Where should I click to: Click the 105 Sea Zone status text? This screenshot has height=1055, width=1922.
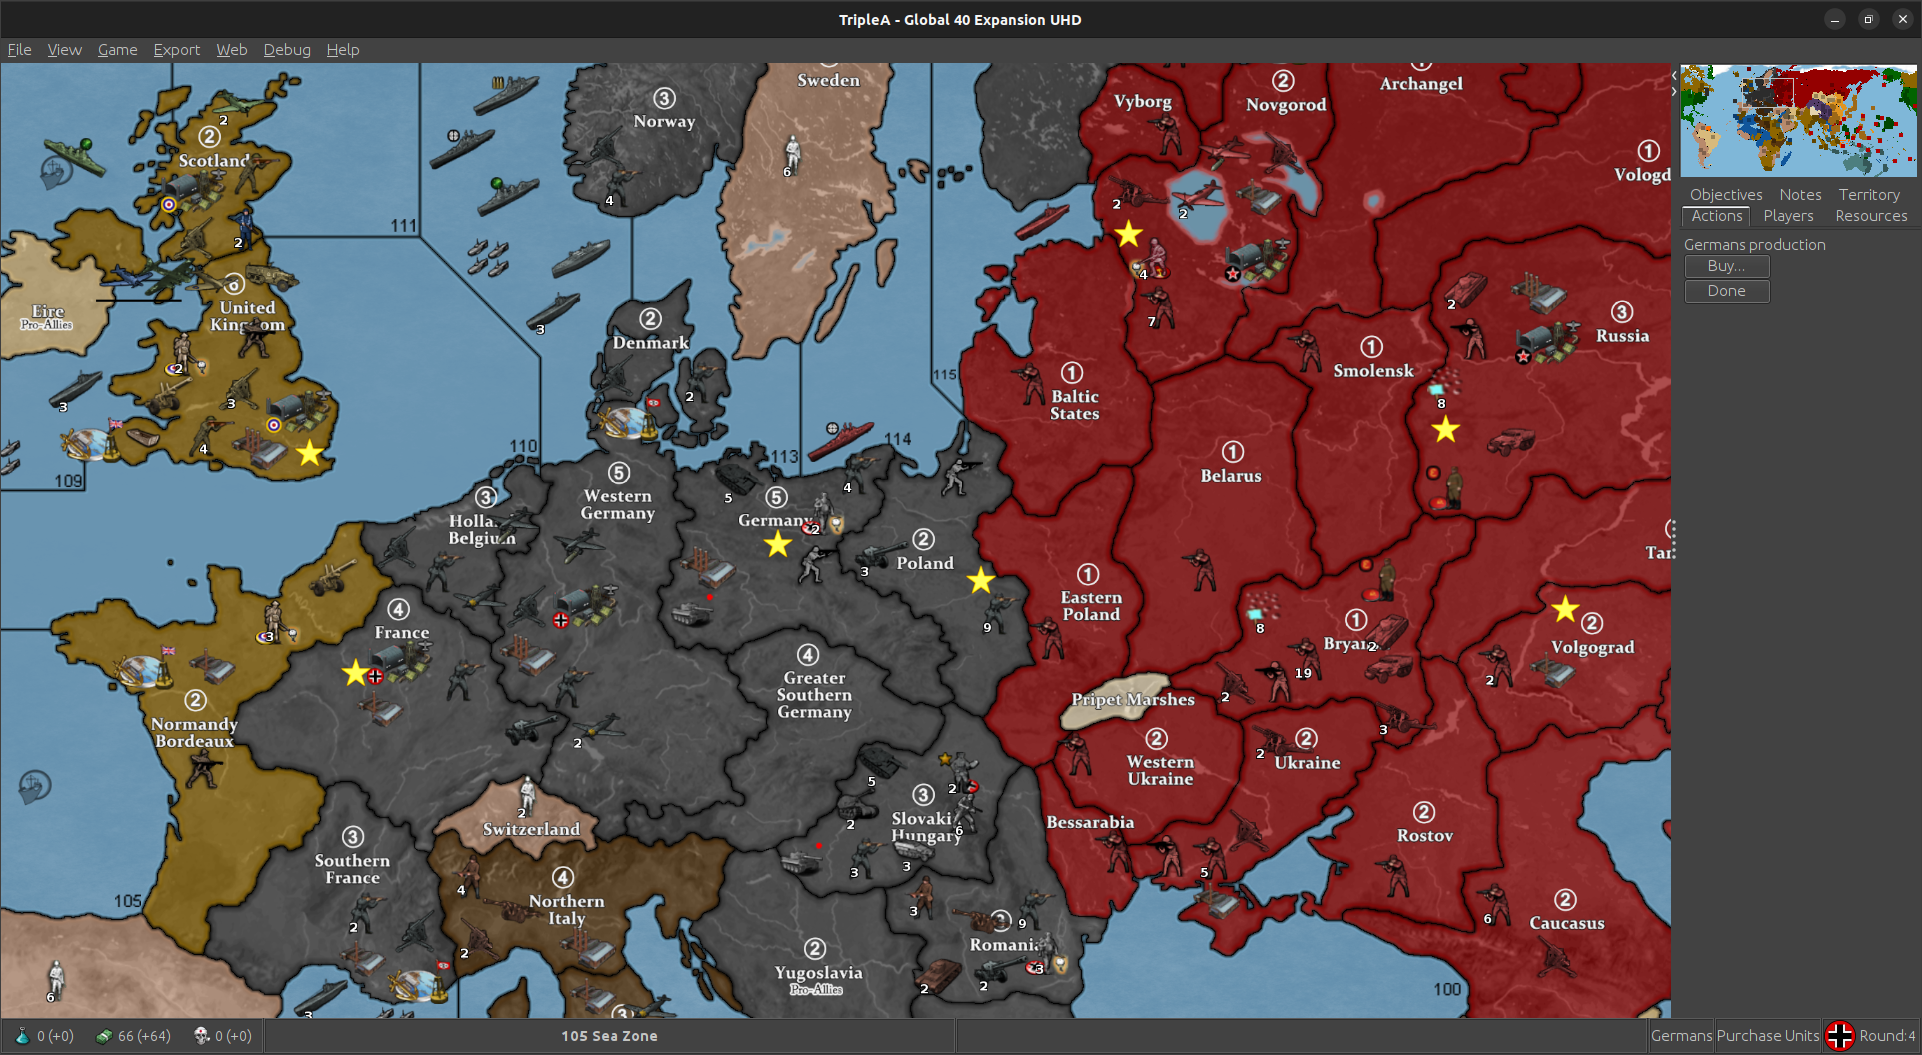[x=609, y=1036]
